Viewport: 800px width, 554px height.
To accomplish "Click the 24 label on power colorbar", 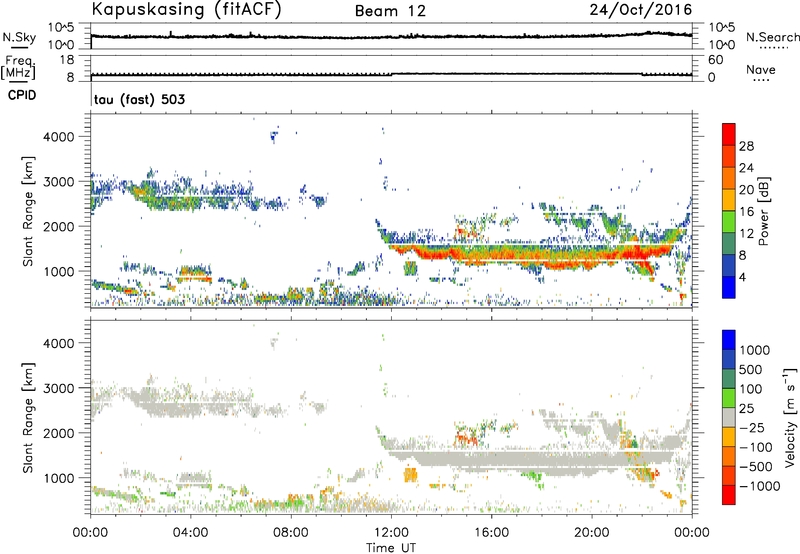I will tap(746, 168).
